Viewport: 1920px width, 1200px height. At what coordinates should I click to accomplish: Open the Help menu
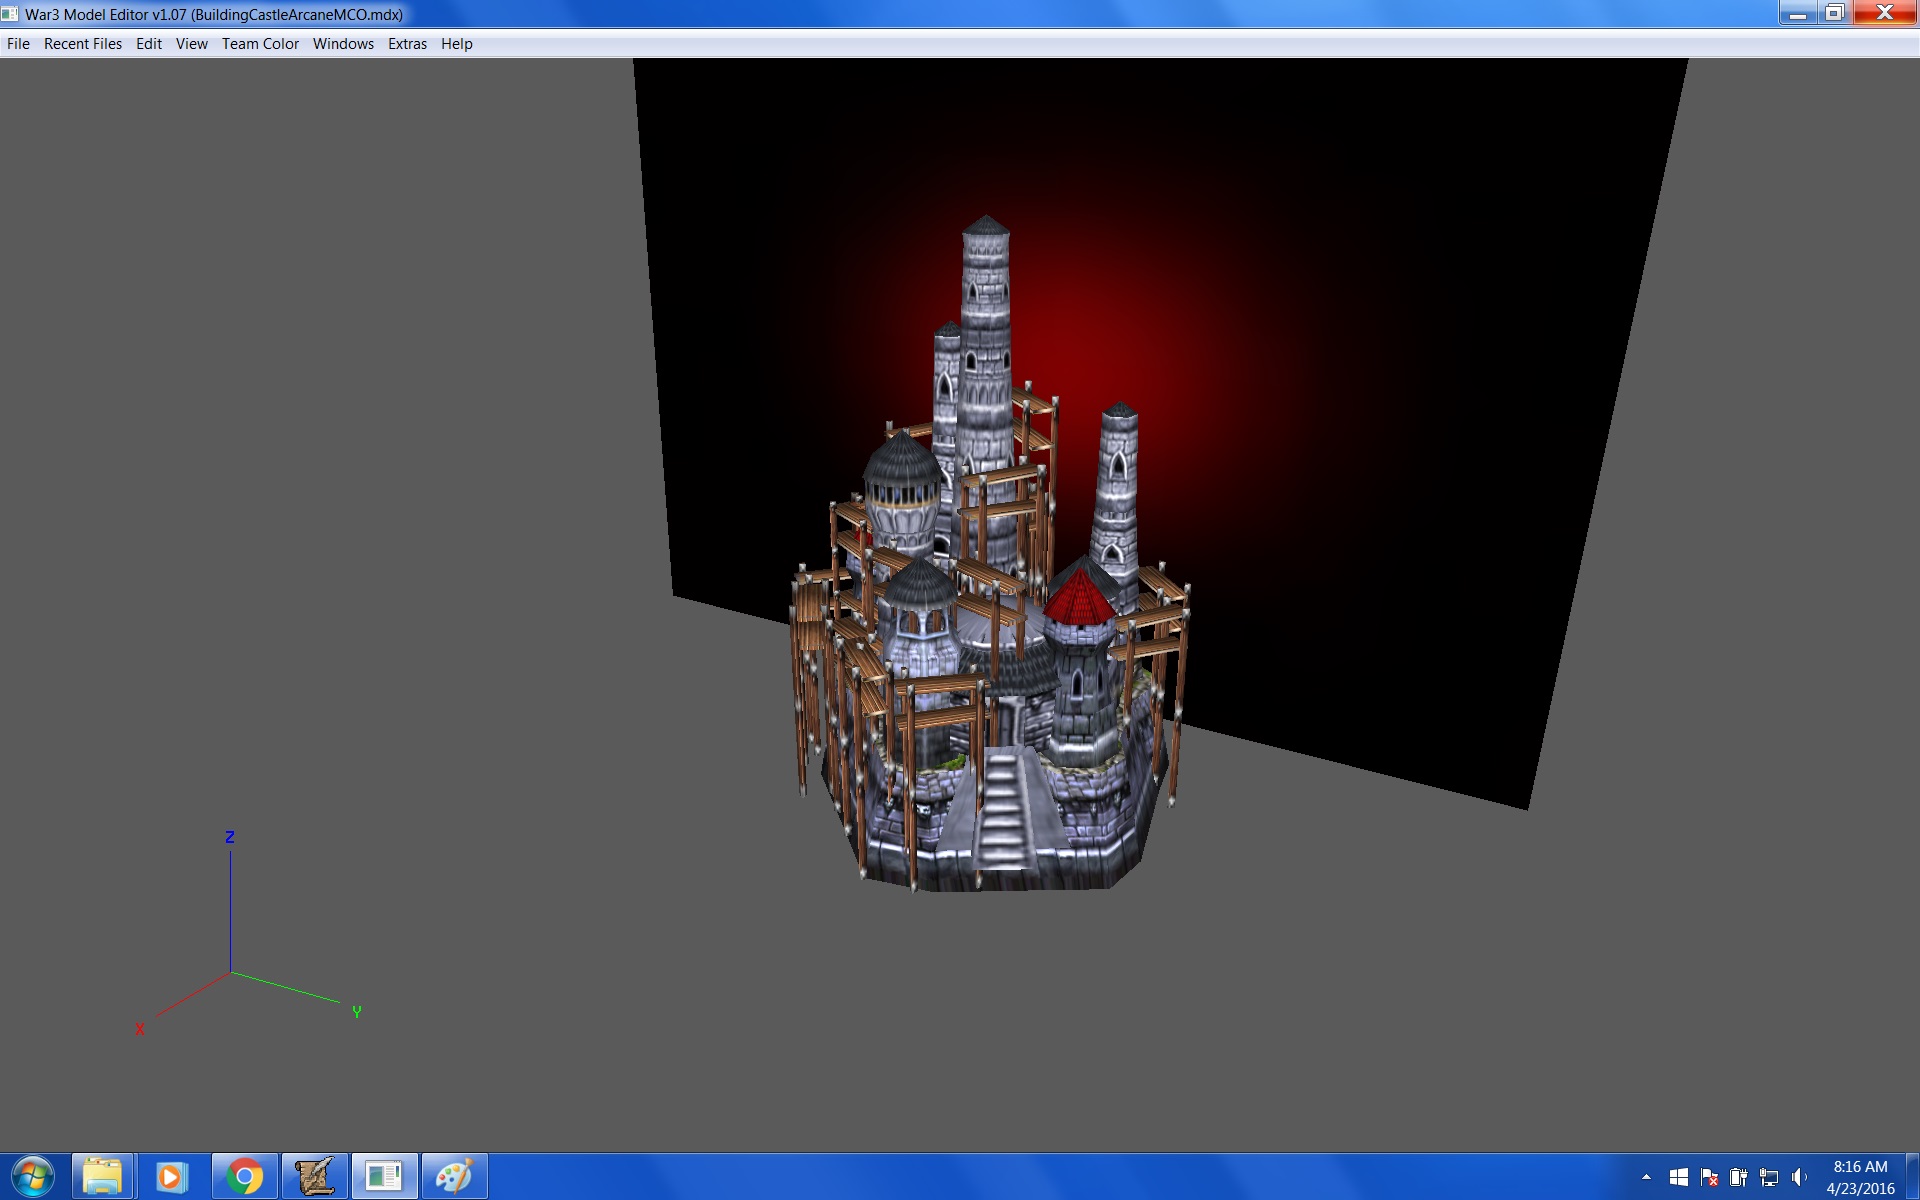[x=457, y=44]
